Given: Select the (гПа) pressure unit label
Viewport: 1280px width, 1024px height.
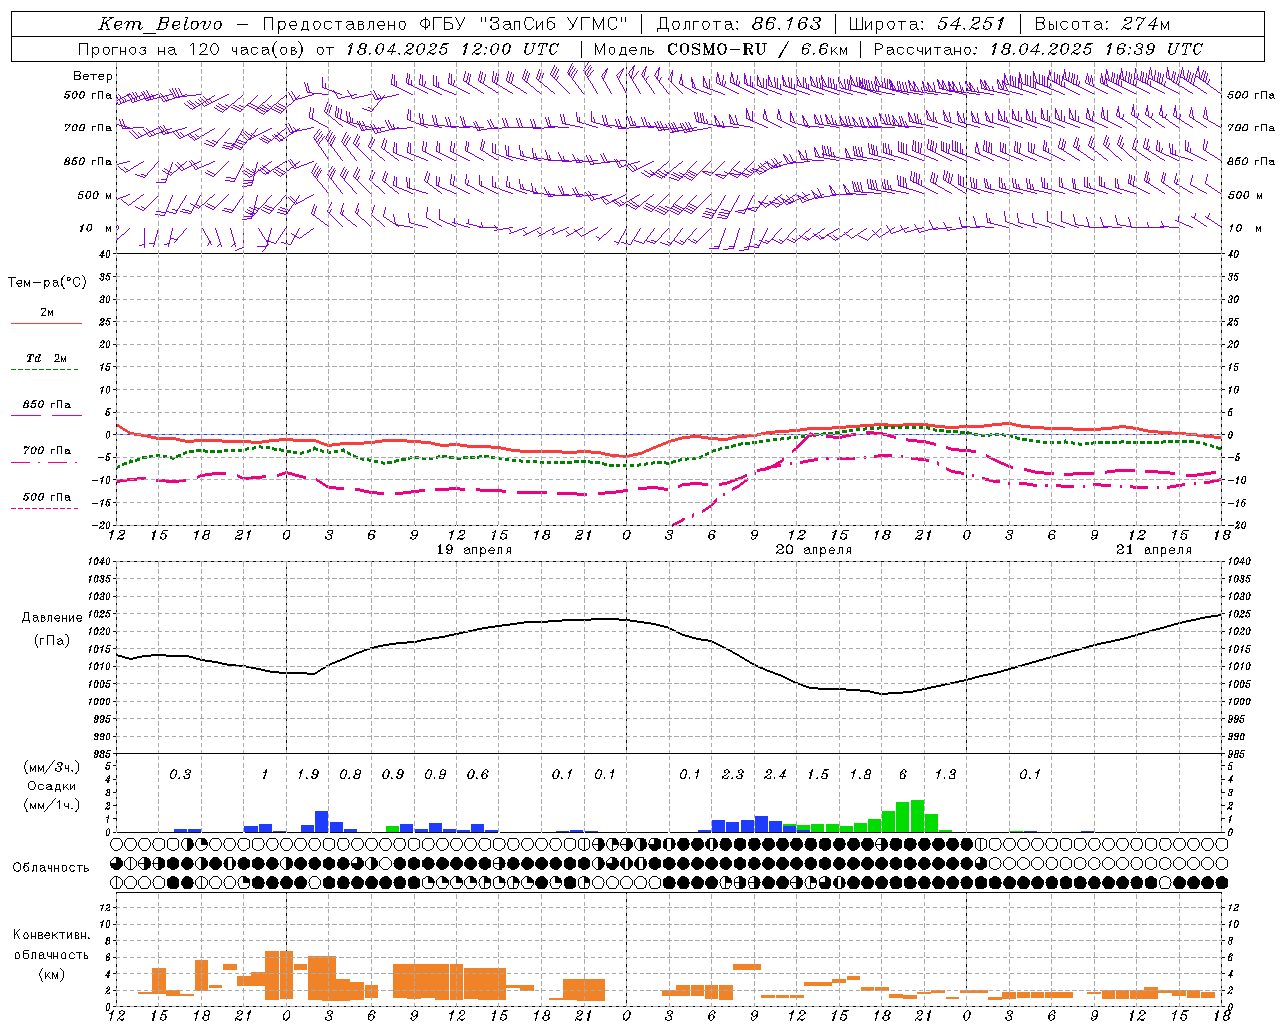Looking at the screenshot, I should pos(50,641).
